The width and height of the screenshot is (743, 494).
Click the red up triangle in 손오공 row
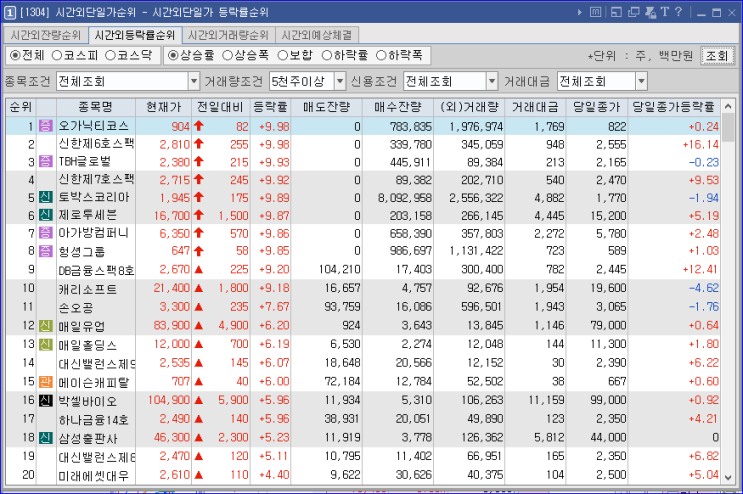(199, 307)
